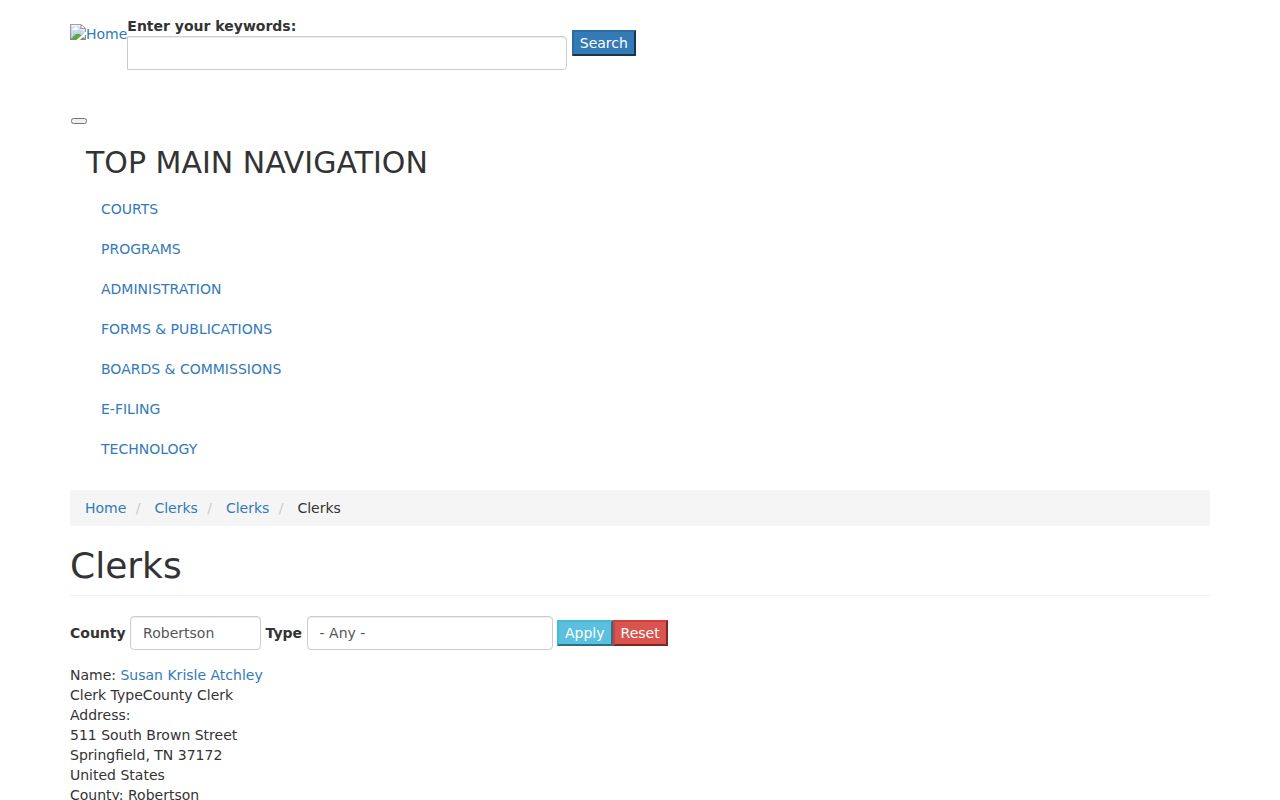
Task: Click the United States address line
Action: (x=117, y=775)
